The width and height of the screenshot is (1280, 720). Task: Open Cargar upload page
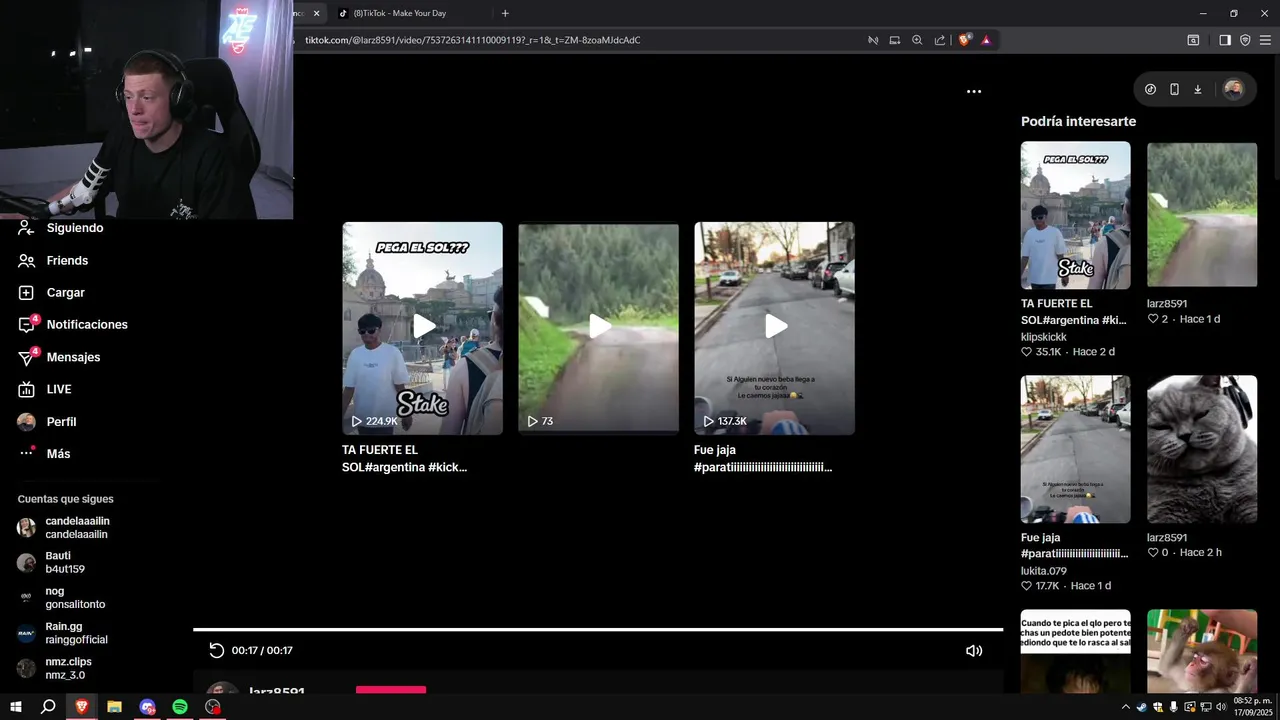click(65, 292)
